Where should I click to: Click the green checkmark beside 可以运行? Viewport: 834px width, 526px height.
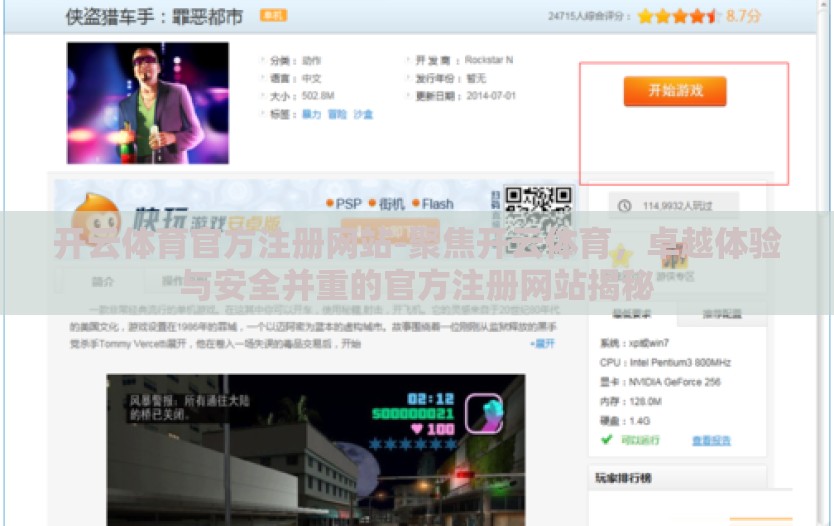pyautogui.click(x=607, y=439)
